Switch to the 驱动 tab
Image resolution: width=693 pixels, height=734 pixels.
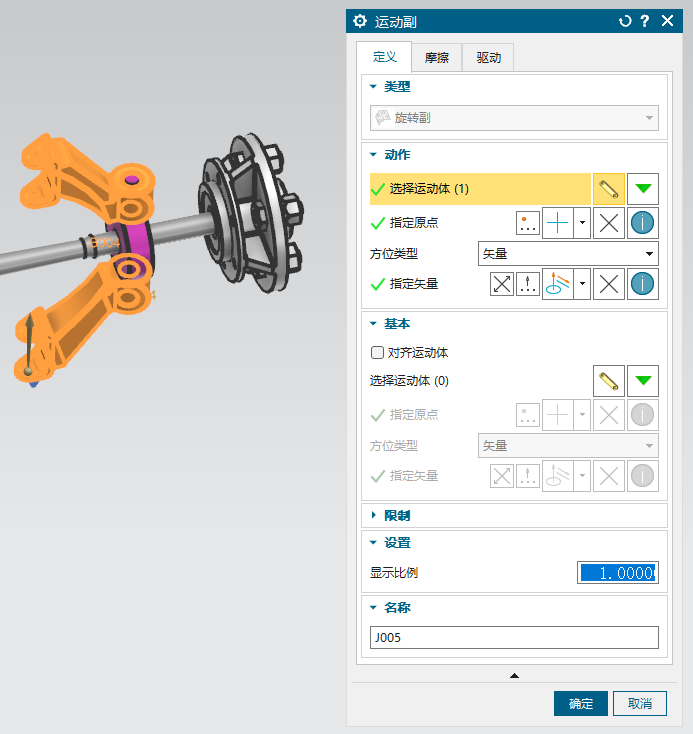(488, 58)
